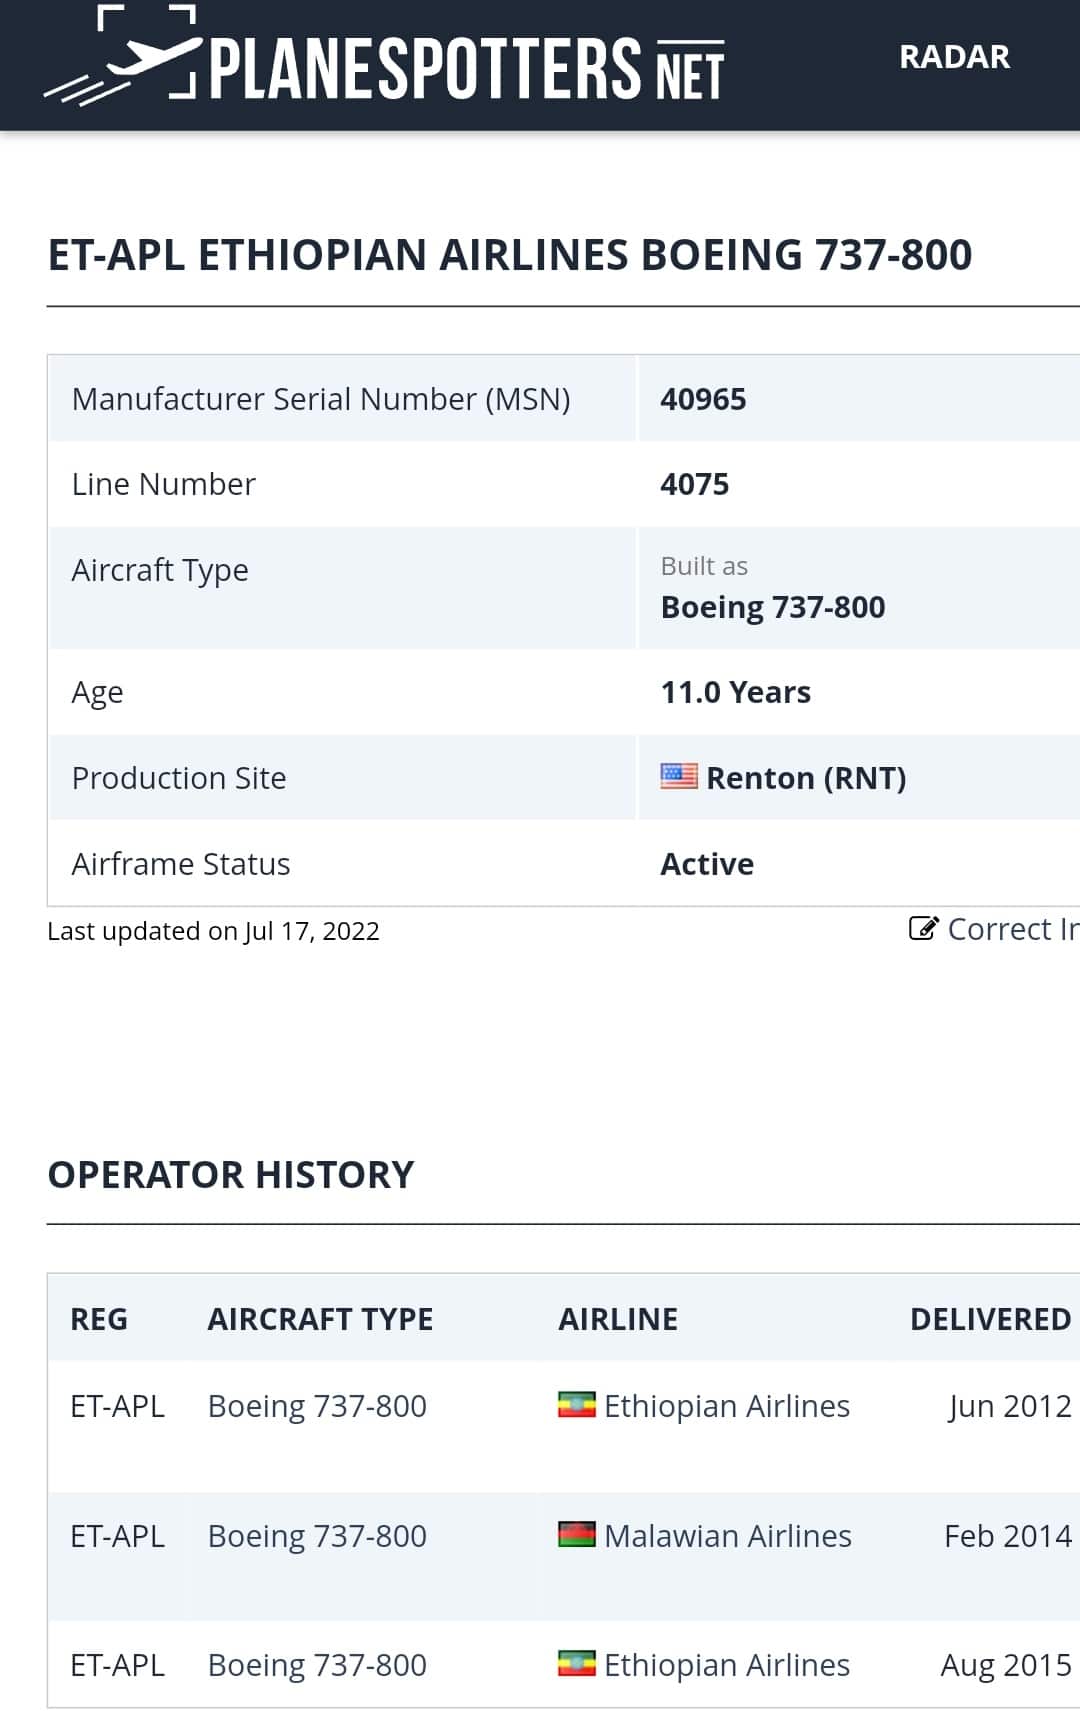The image size is (1080, 1711).
Task: Click the Aug 2015 delivery date
Action: click(x=1006, y=1665)
